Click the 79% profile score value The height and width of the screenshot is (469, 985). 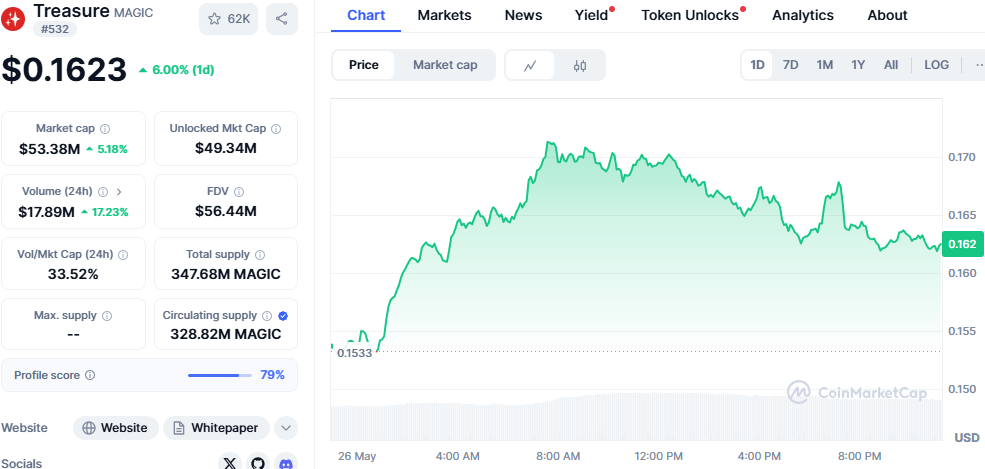pyautogui.click(x=273, y=375)
